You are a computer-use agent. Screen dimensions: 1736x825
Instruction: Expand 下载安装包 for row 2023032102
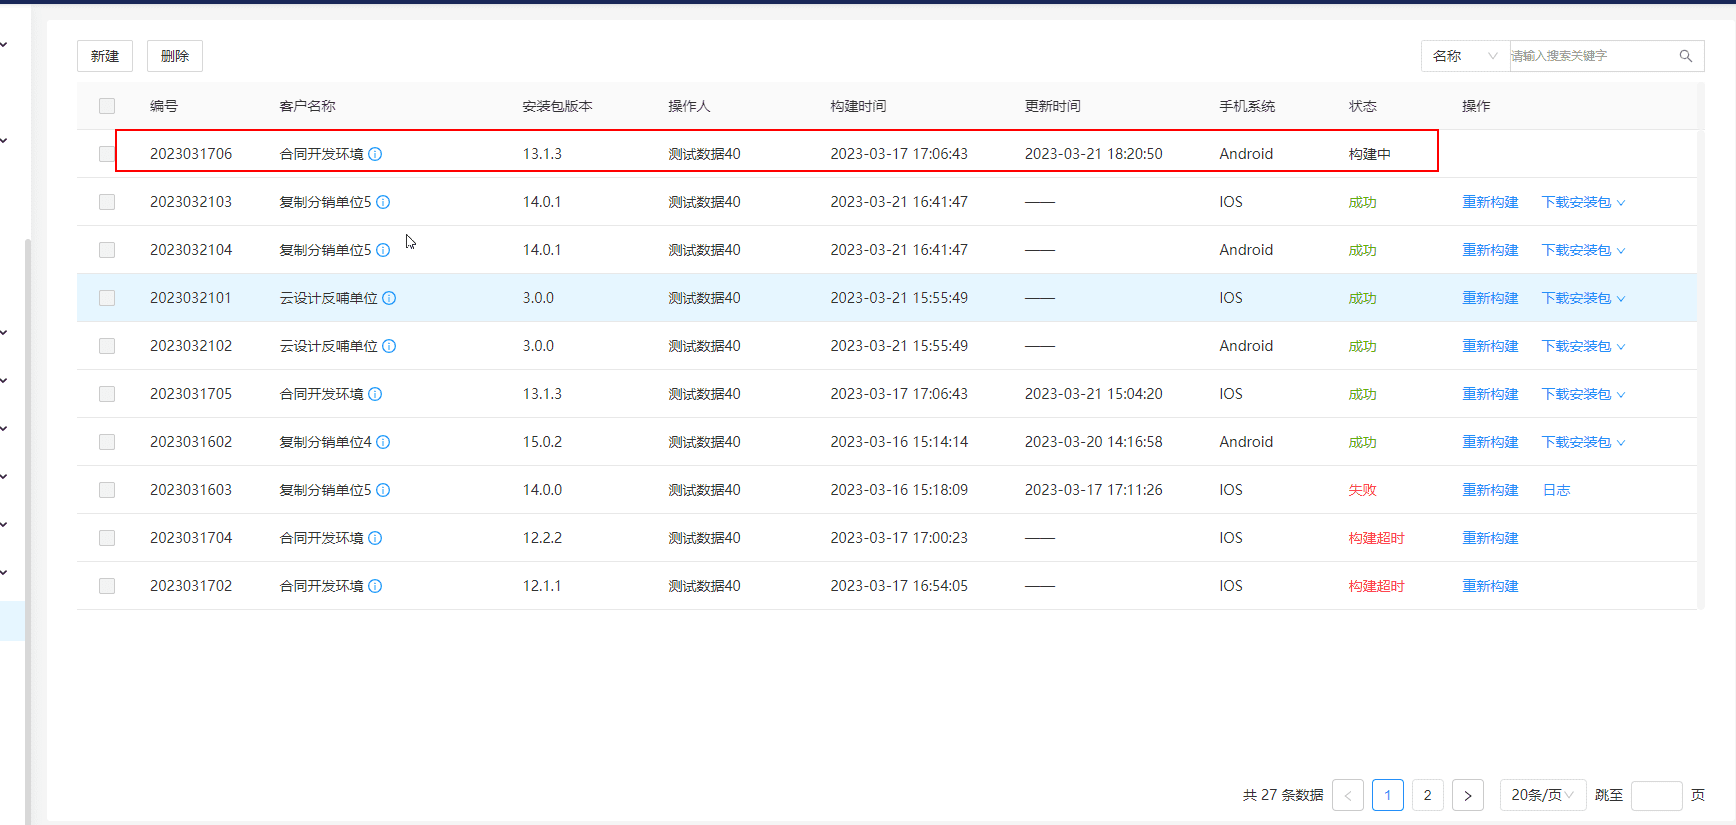tap(1583, 346)
